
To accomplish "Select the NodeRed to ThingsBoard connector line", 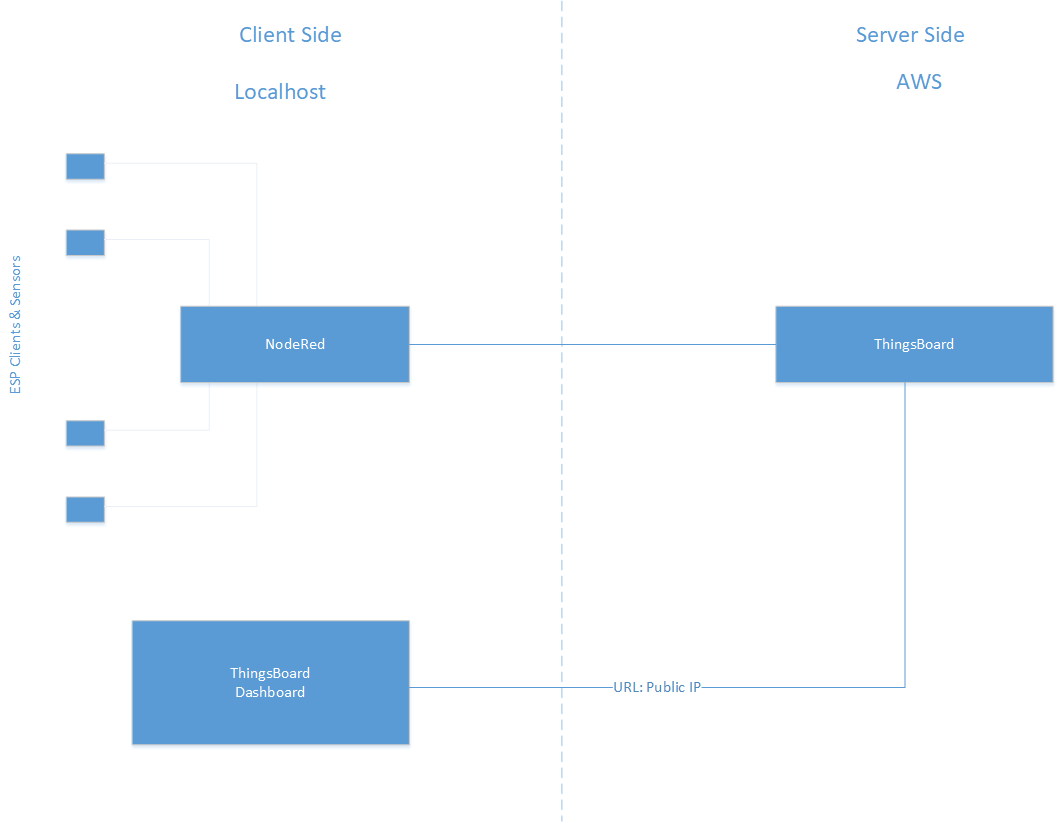I will pyautogui.click(x=592, y=344).
